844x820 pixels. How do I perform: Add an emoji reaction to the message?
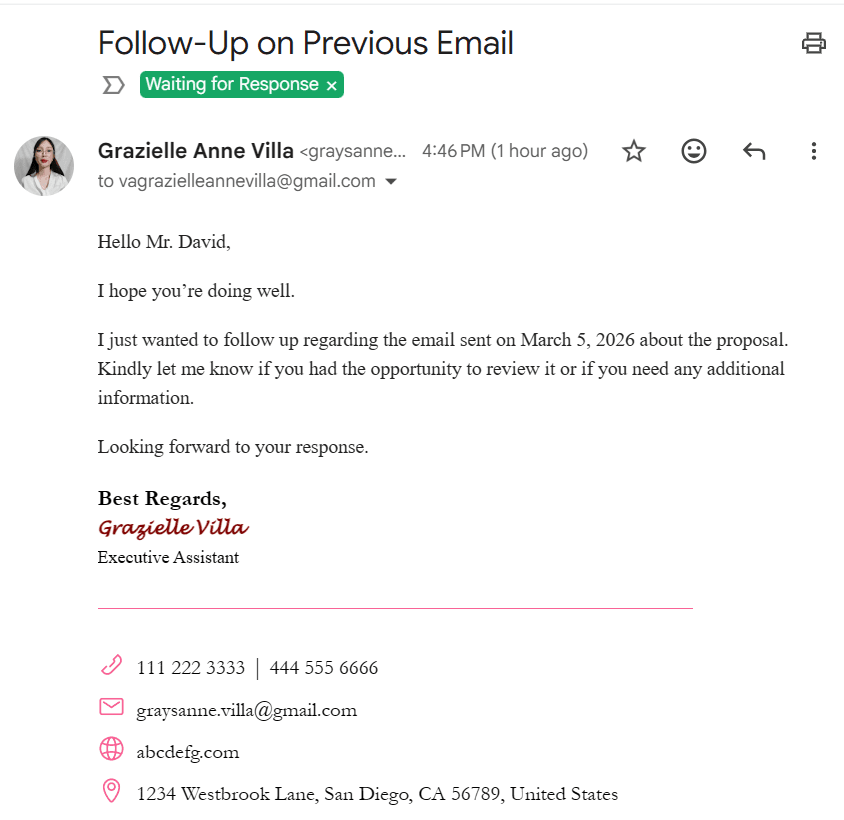click(693, 151)
